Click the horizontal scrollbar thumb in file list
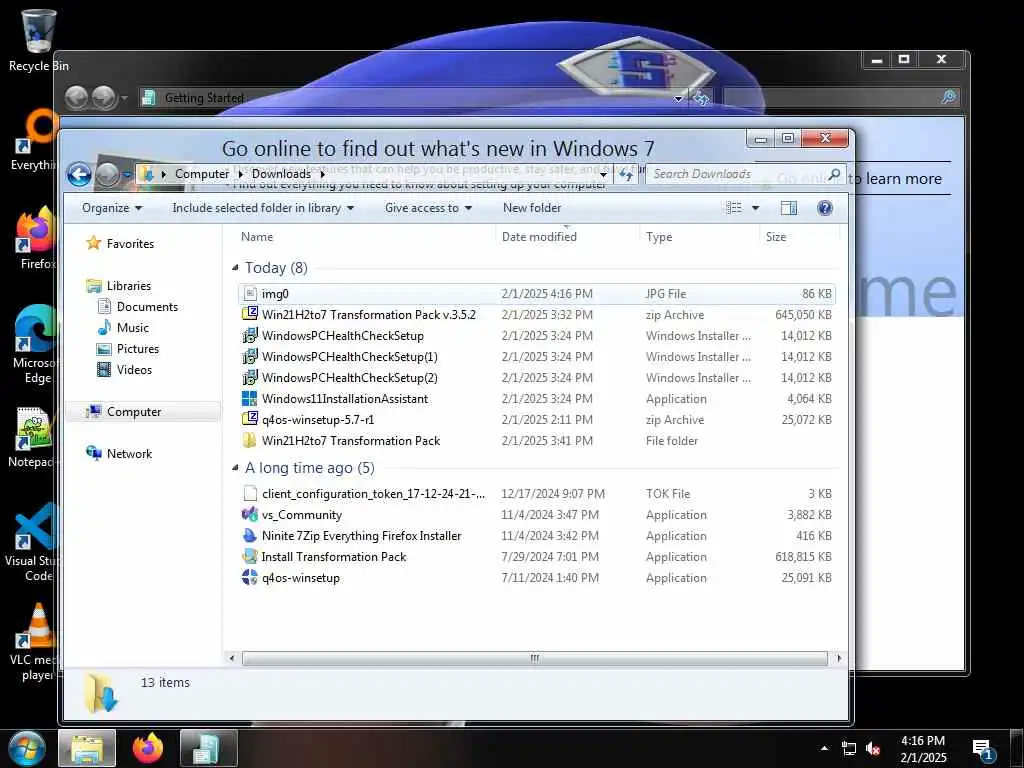Screen dimensions: 1024x768 534,658
